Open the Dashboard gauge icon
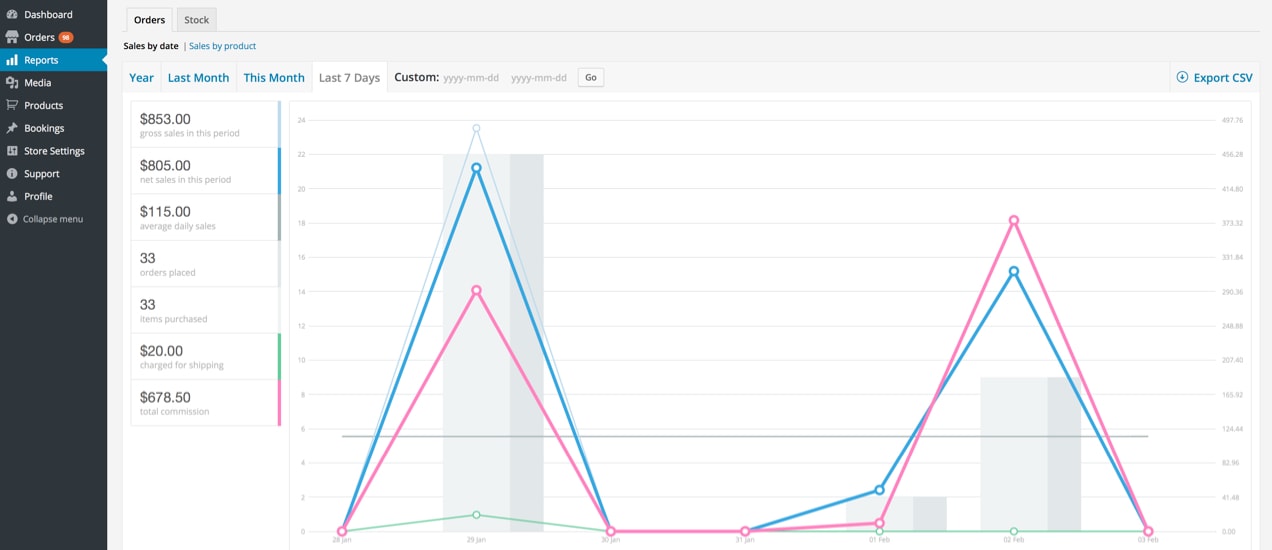This screenshot has width=1272, height=550. pos(12,15)
